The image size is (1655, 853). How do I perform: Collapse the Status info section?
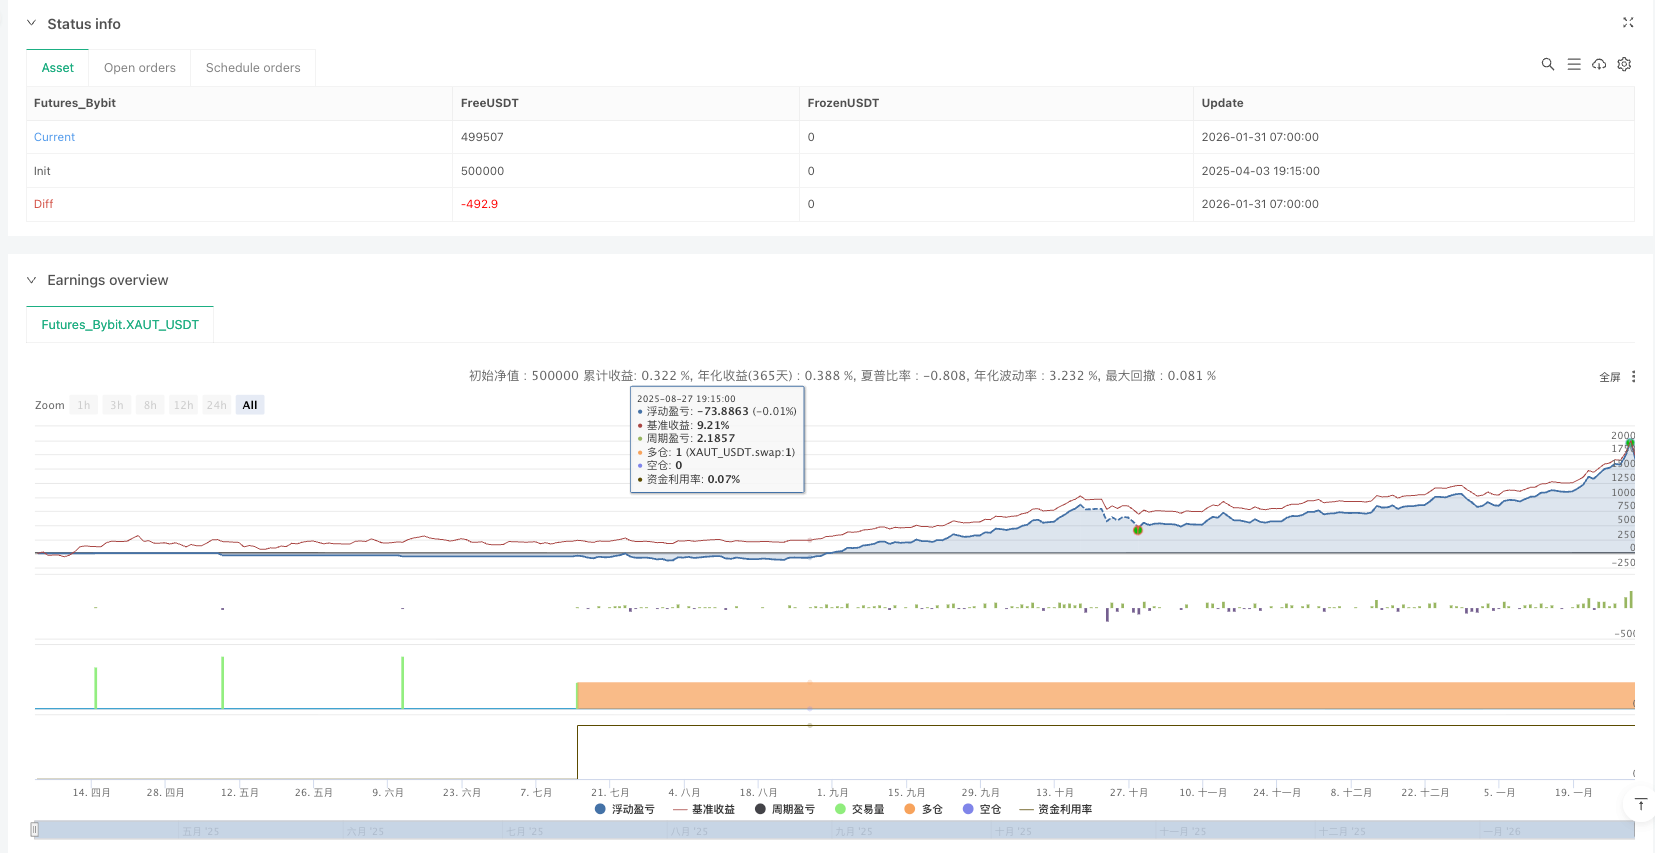(31, 23)
